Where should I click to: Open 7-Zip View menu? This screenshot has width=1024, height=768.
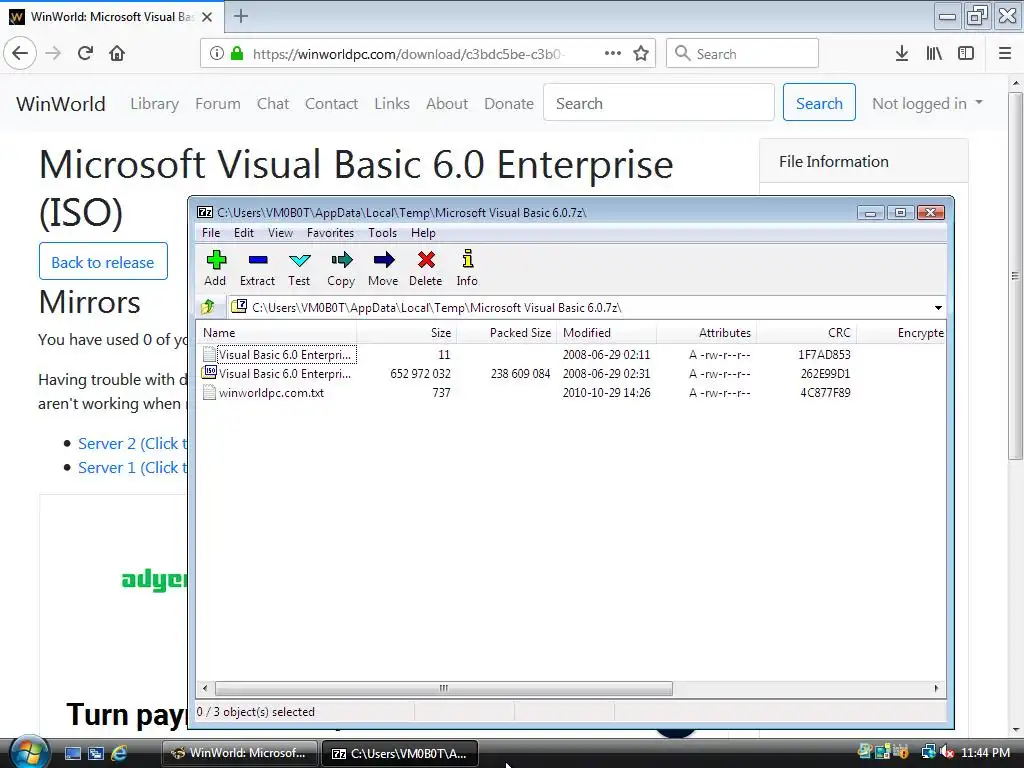click(x=280, y=232)
